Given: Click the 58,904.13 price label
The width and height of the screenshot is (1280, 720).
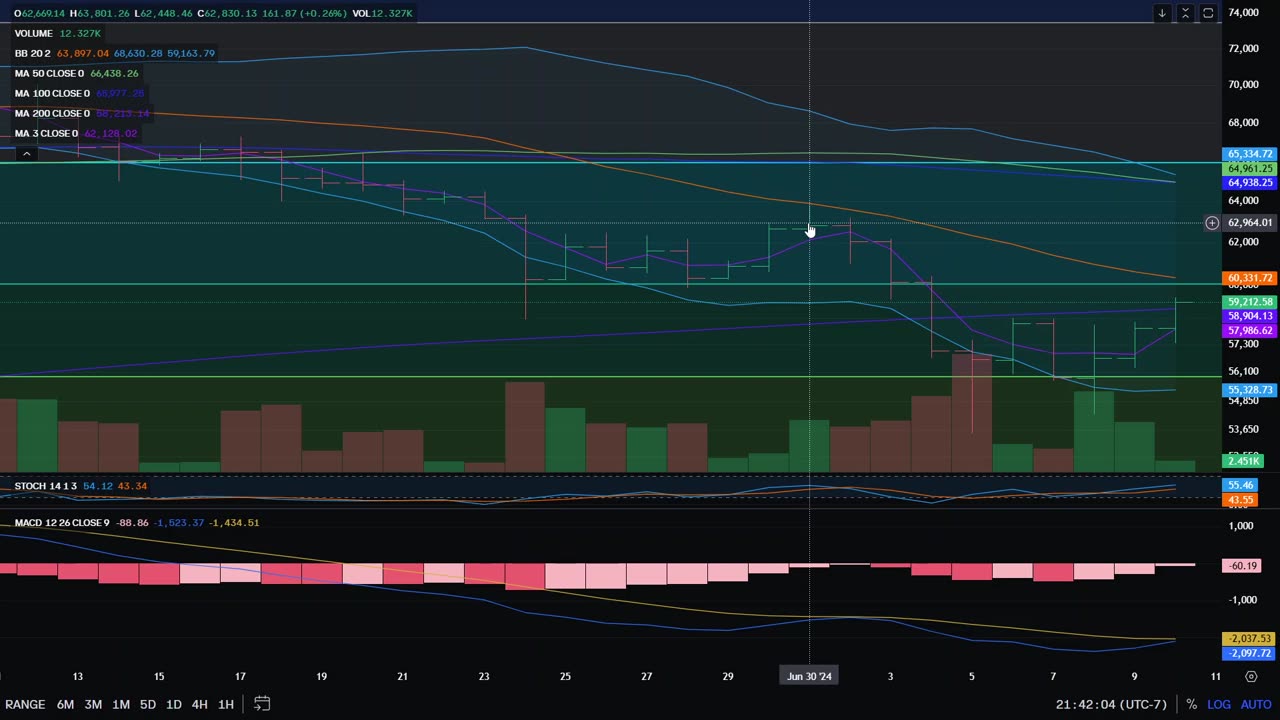Looking at the screenshot, I should [1250, 316].
